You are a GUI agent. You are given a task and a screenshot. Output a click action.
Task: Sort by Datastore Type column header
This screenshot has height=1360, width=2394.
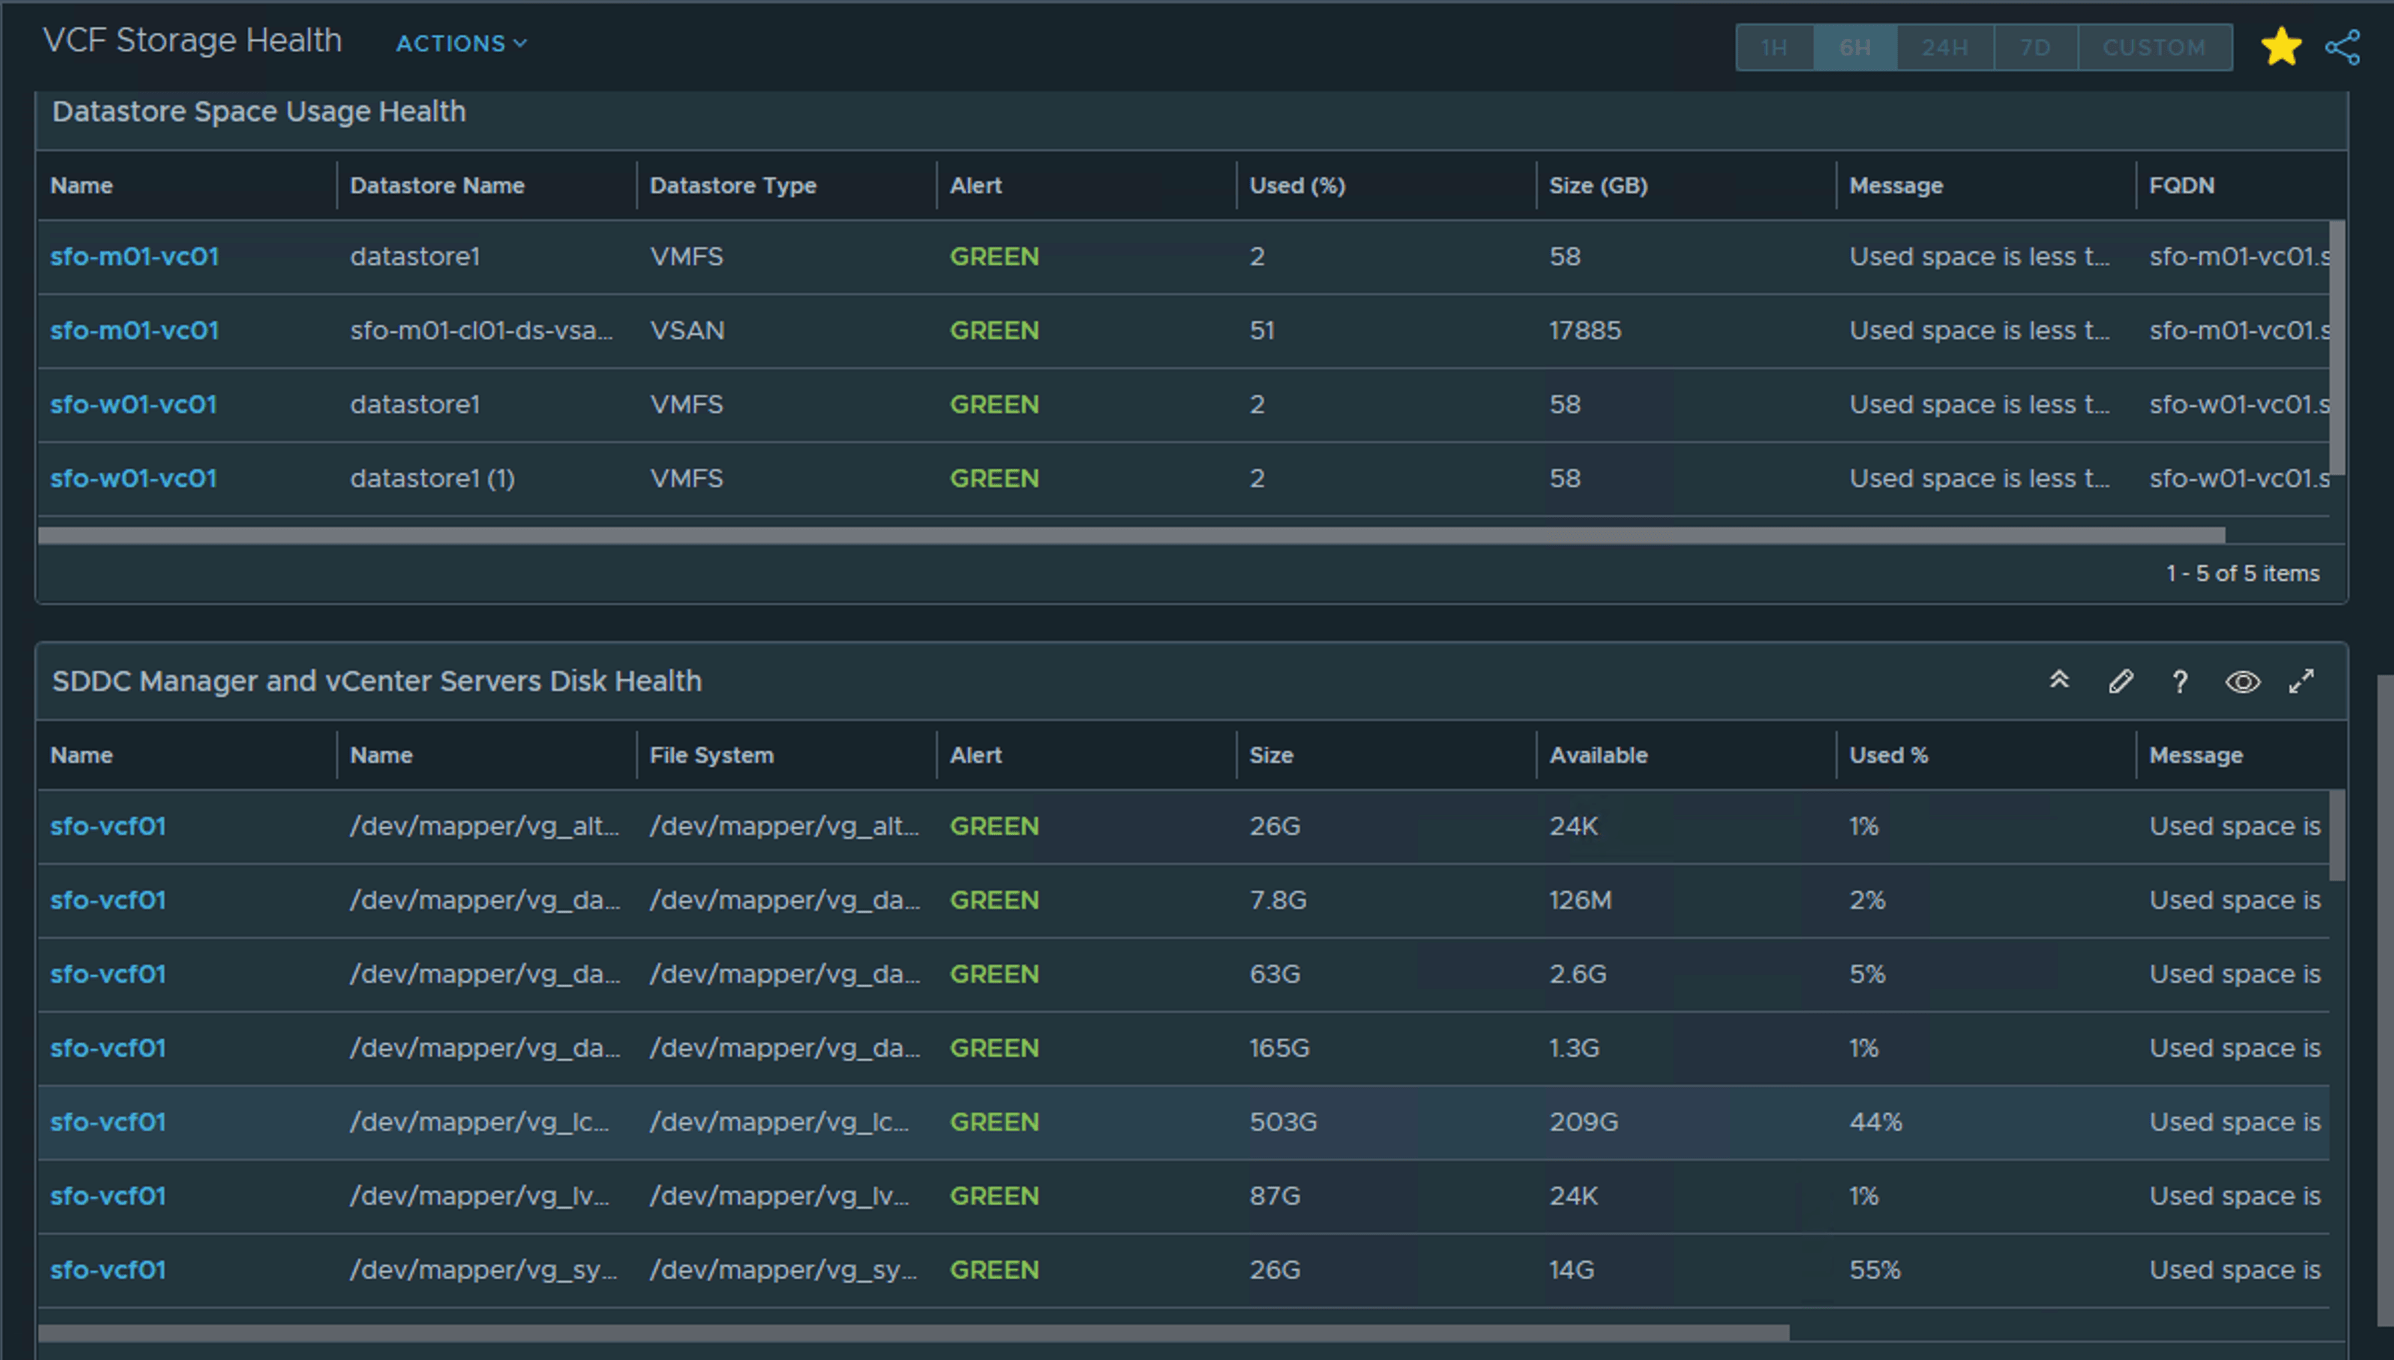pos(733,185)
